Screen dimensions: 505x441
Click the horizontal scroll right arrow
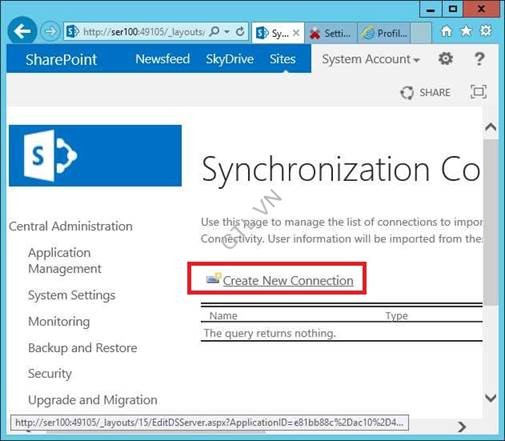[x=462, y=427]
